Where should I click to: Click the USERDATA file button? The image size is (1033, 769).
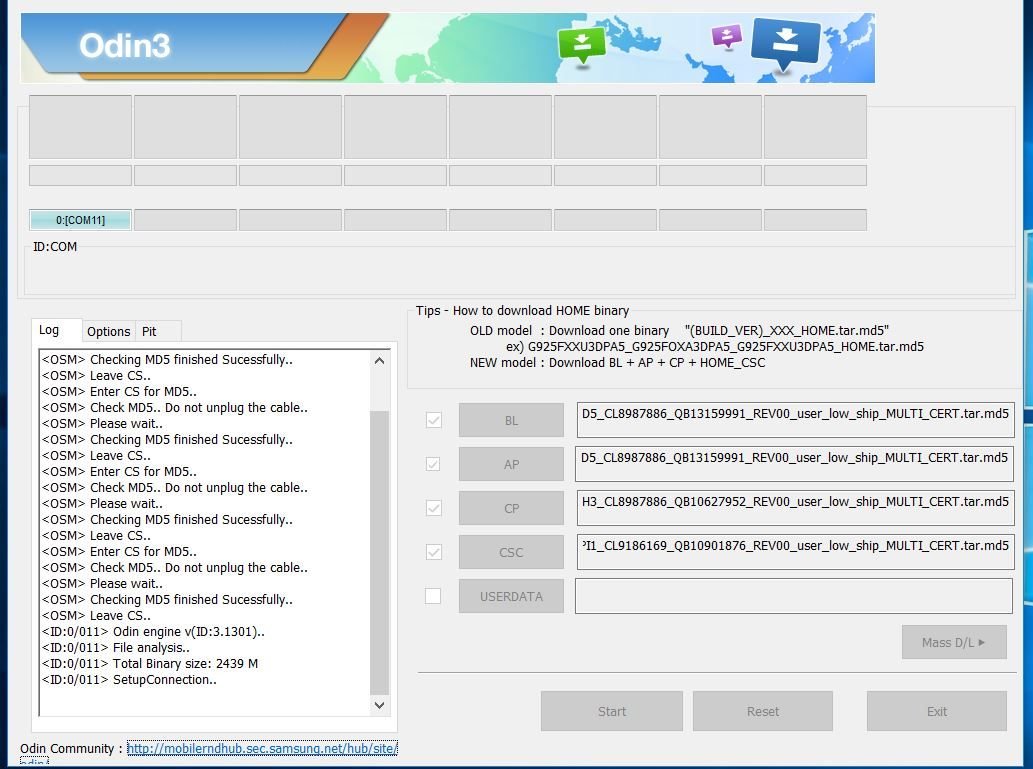tap(511, 596)
